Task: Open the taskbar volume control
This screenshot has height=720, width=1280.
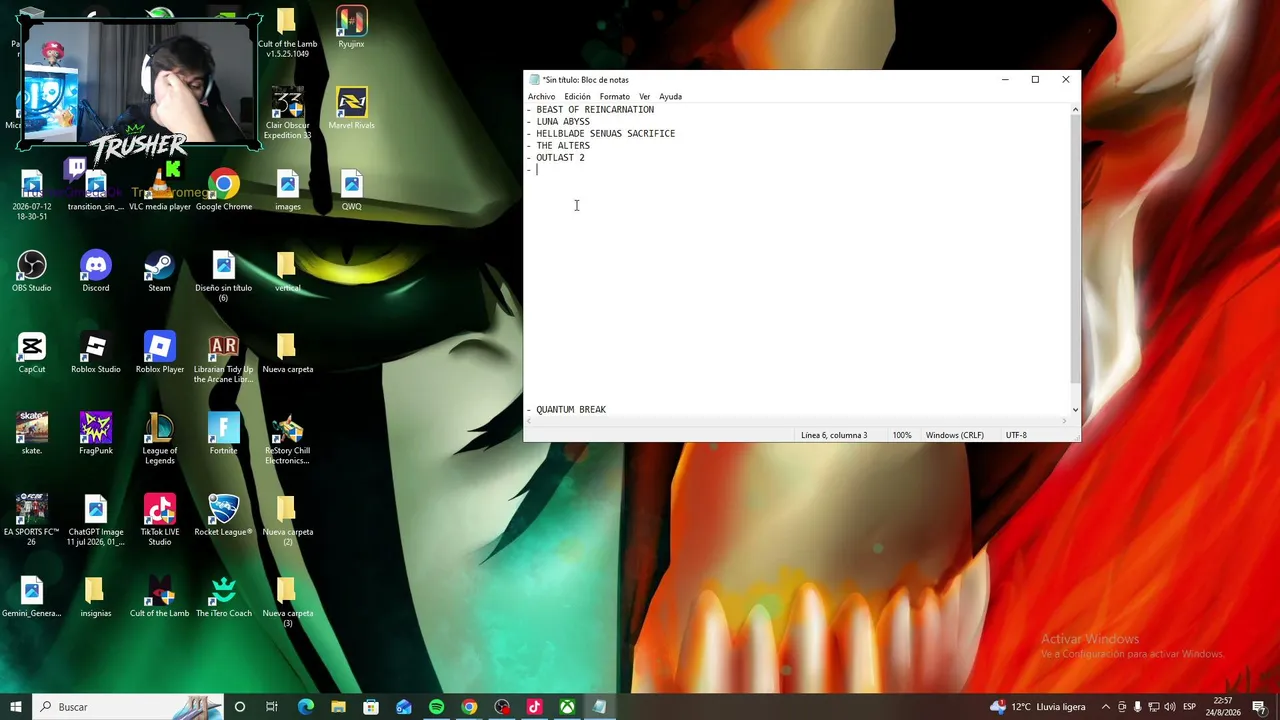Action: 1169,707
